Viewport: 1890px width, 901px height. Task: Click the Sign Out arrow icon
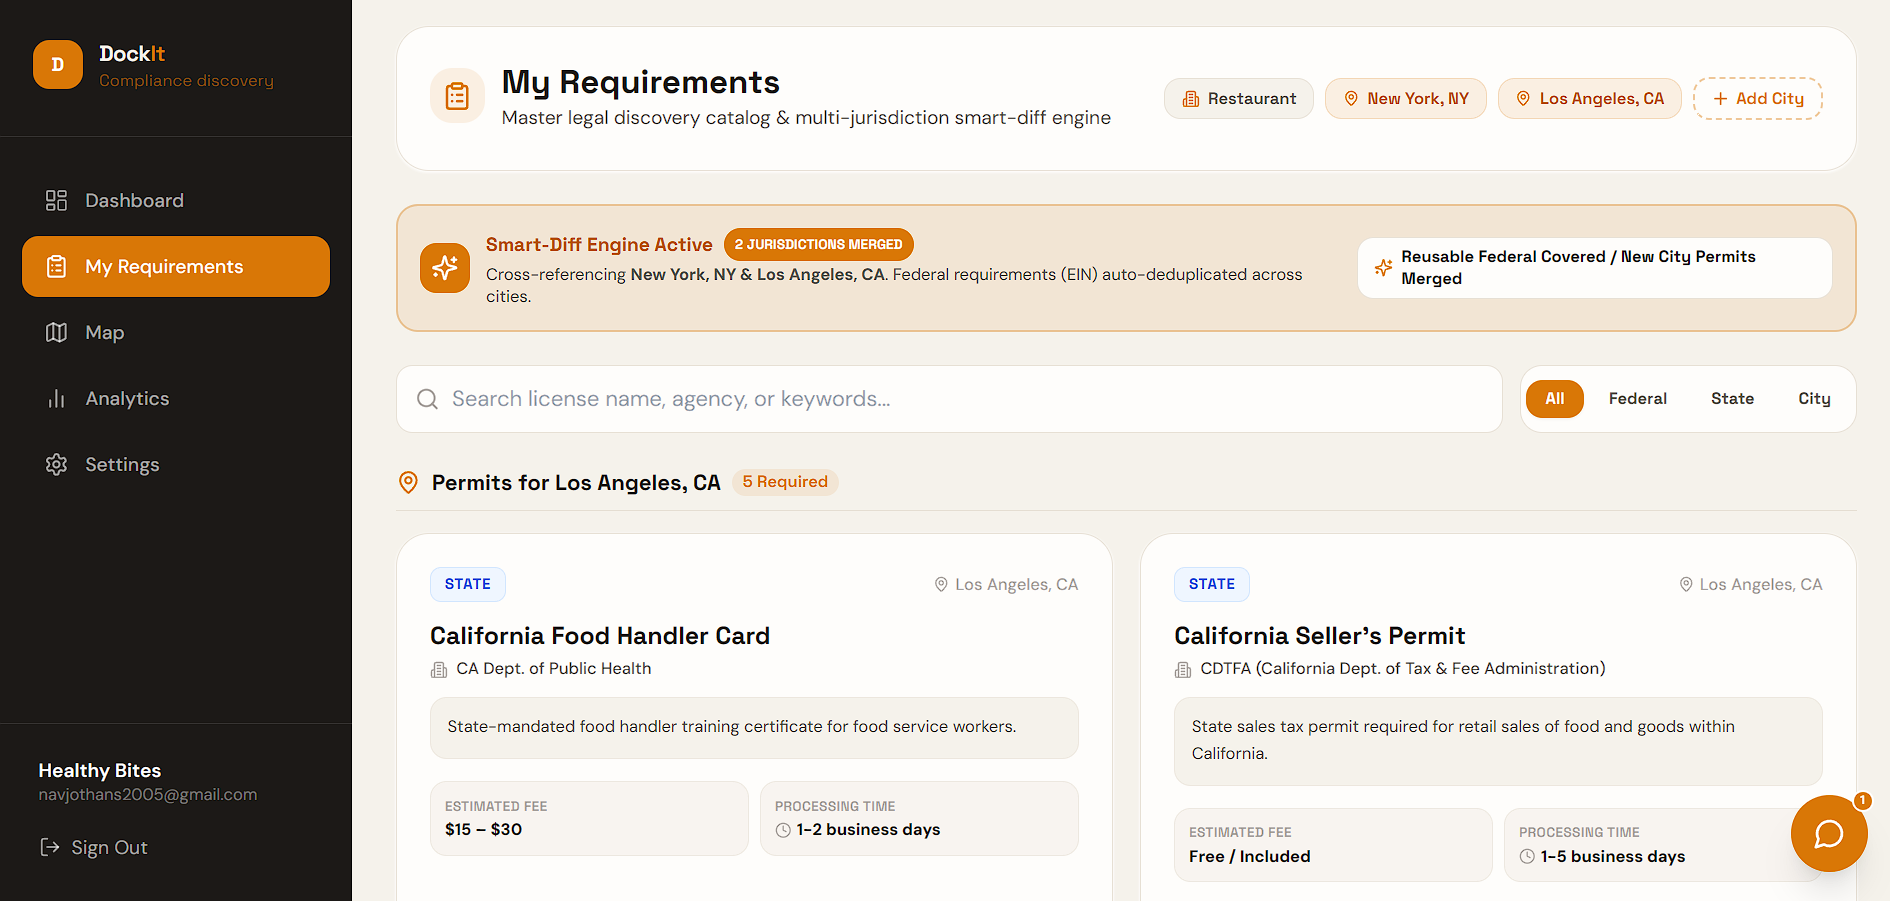coord(49,847)
